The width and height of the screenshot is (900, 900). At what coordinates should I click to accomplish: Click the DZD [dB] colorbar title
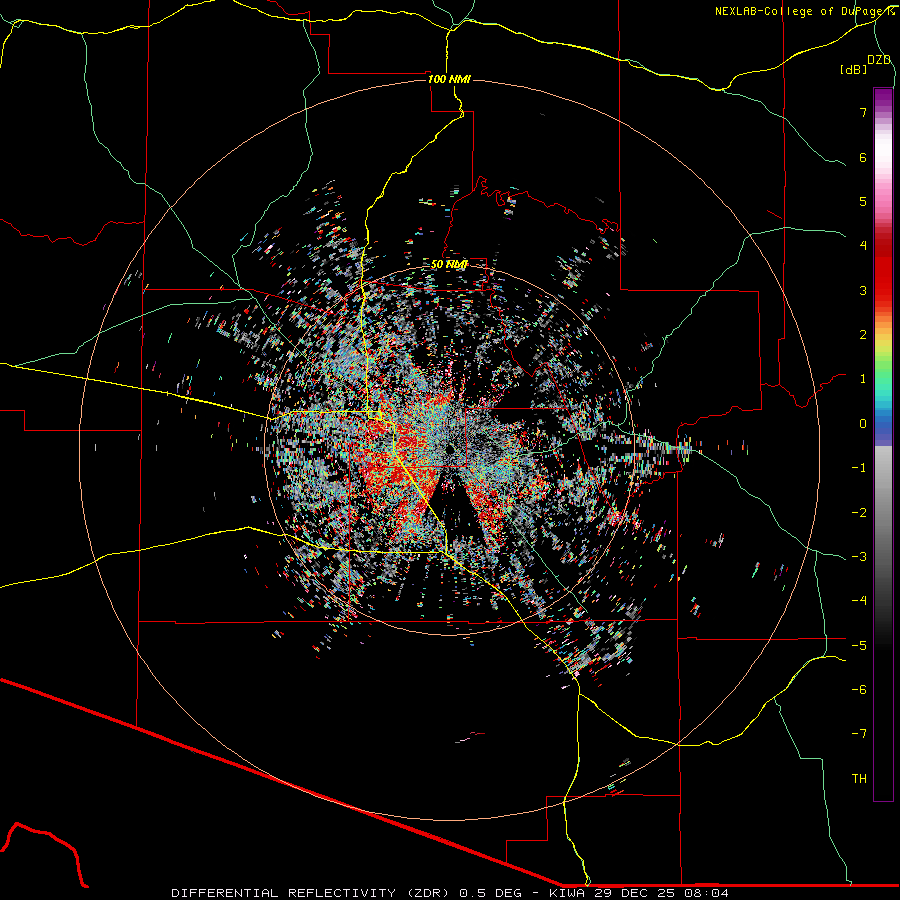pos(865,64)
